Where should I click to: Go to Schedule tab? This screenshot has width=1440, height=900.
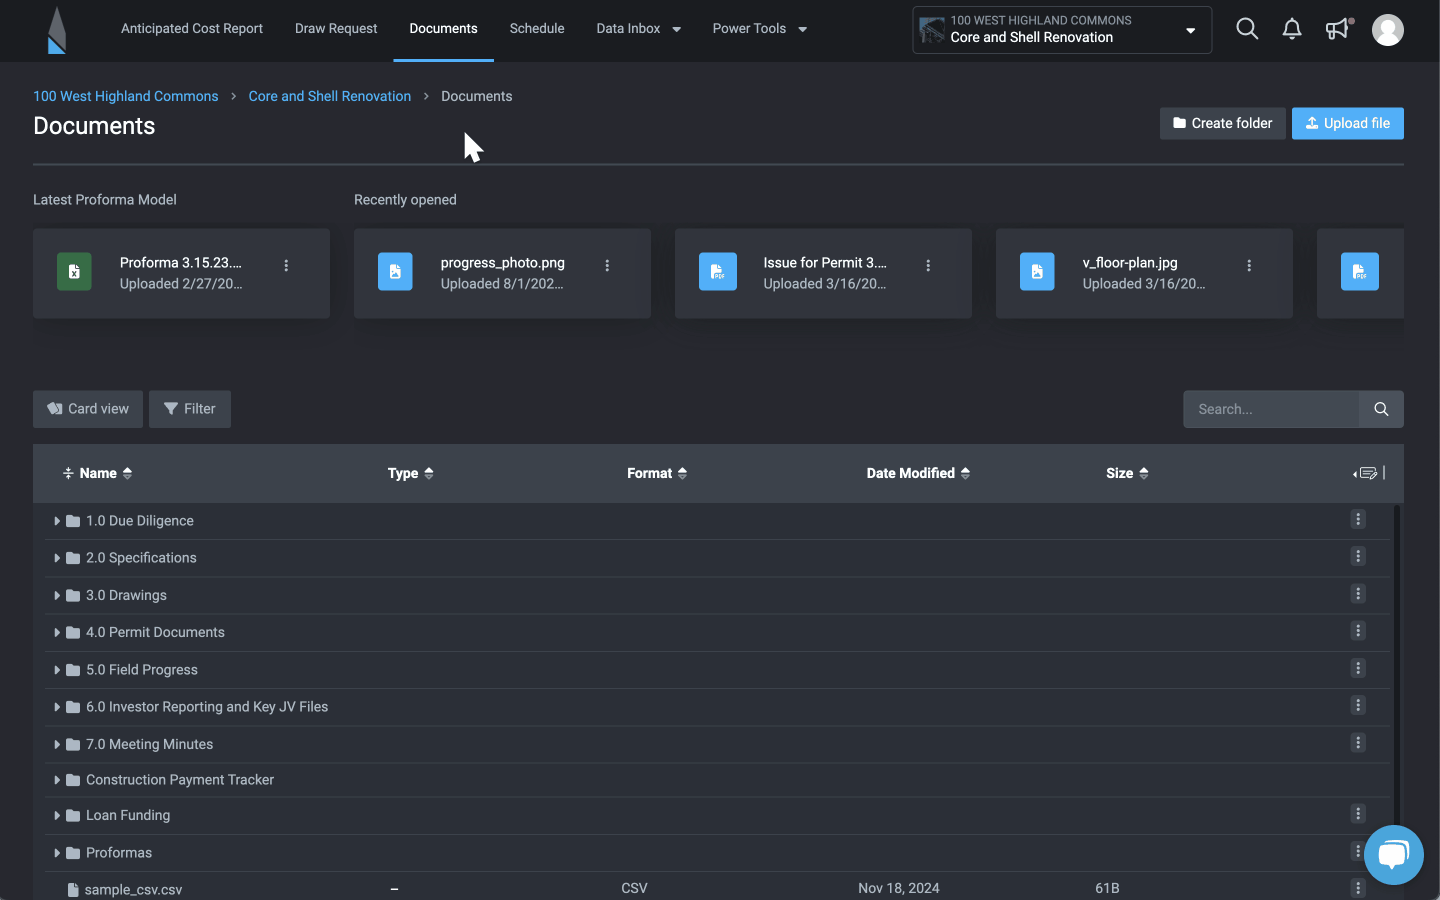pos(537,29)
